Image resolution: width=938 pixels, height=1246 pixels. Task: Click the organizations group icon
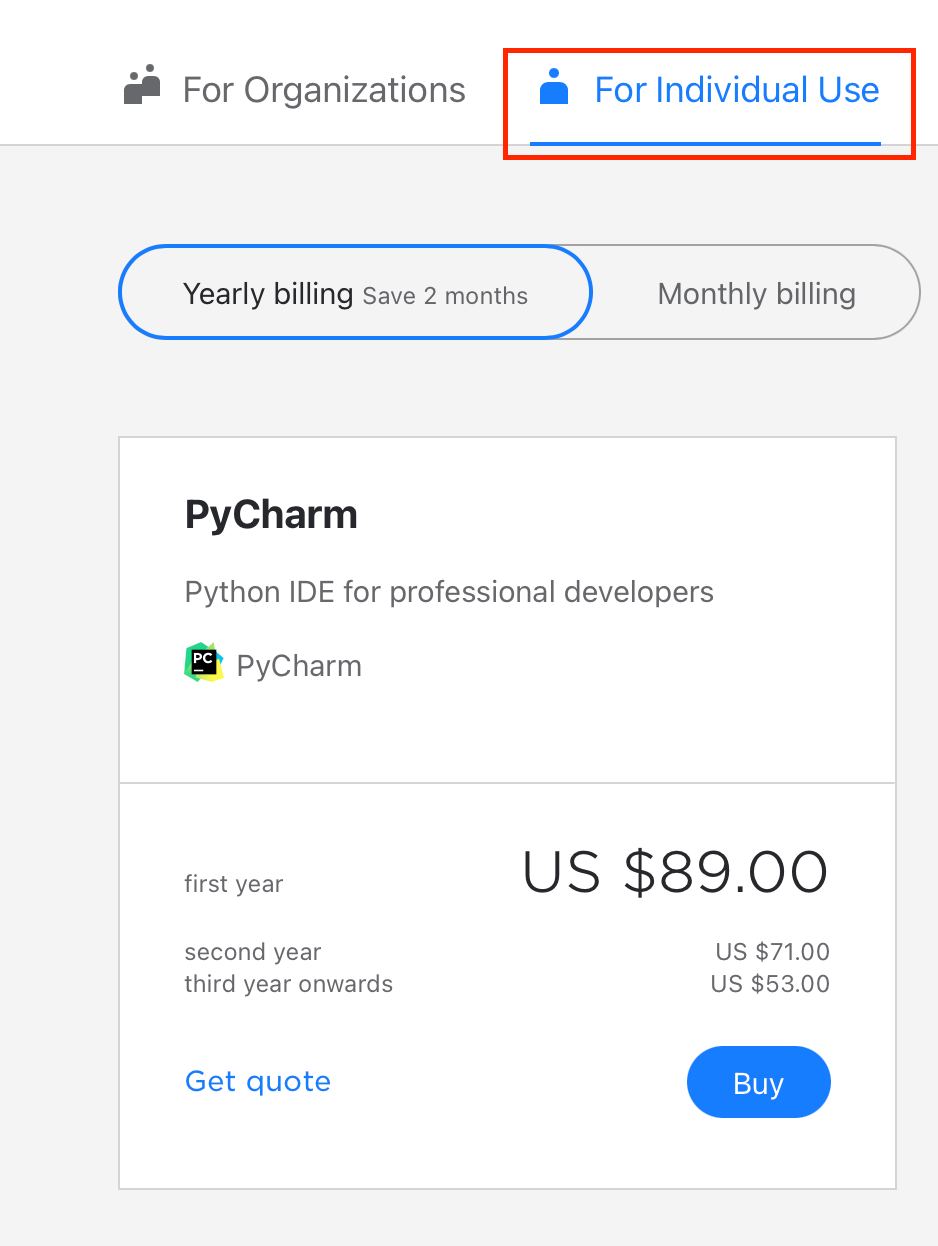142,86
